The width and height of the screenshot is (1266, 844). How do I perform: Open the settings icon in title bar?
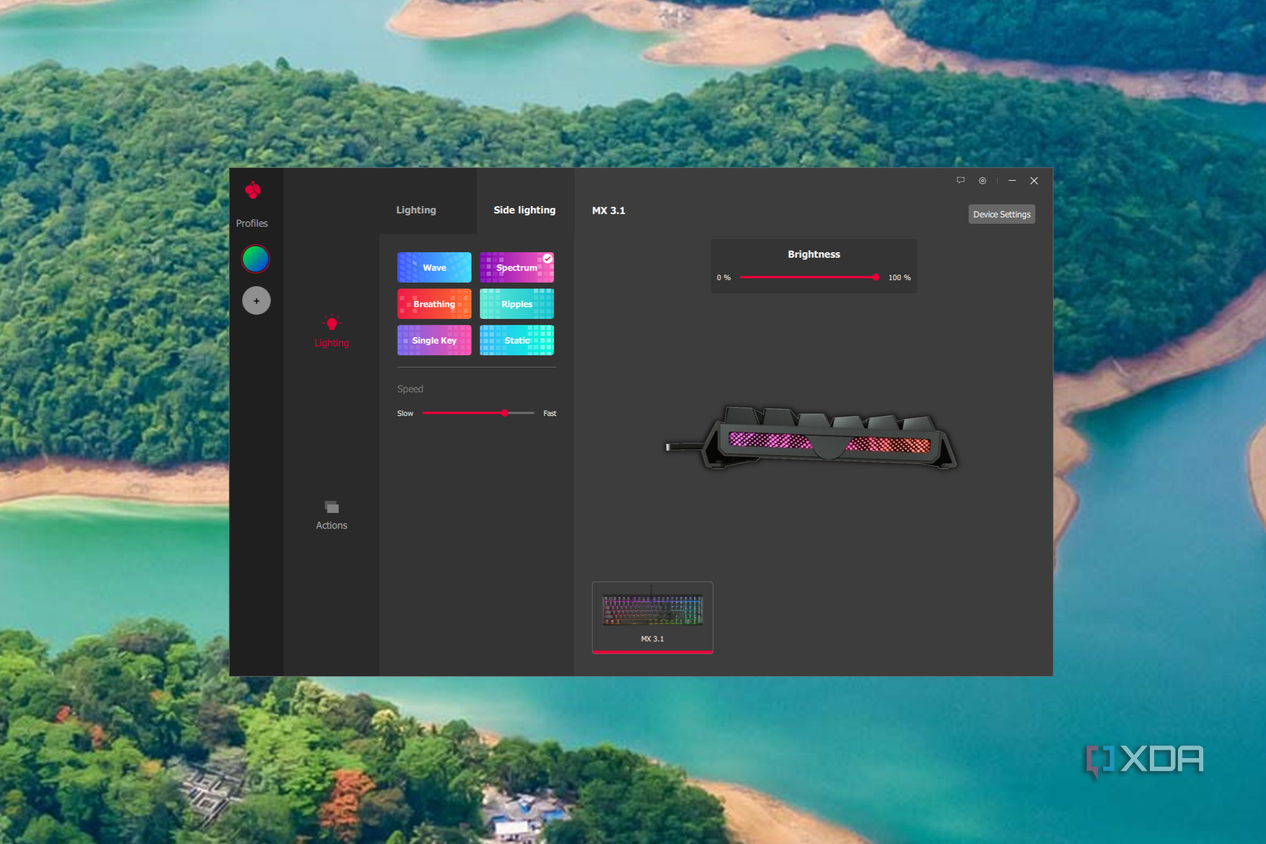pyautogui.click(x=983, y=181)
